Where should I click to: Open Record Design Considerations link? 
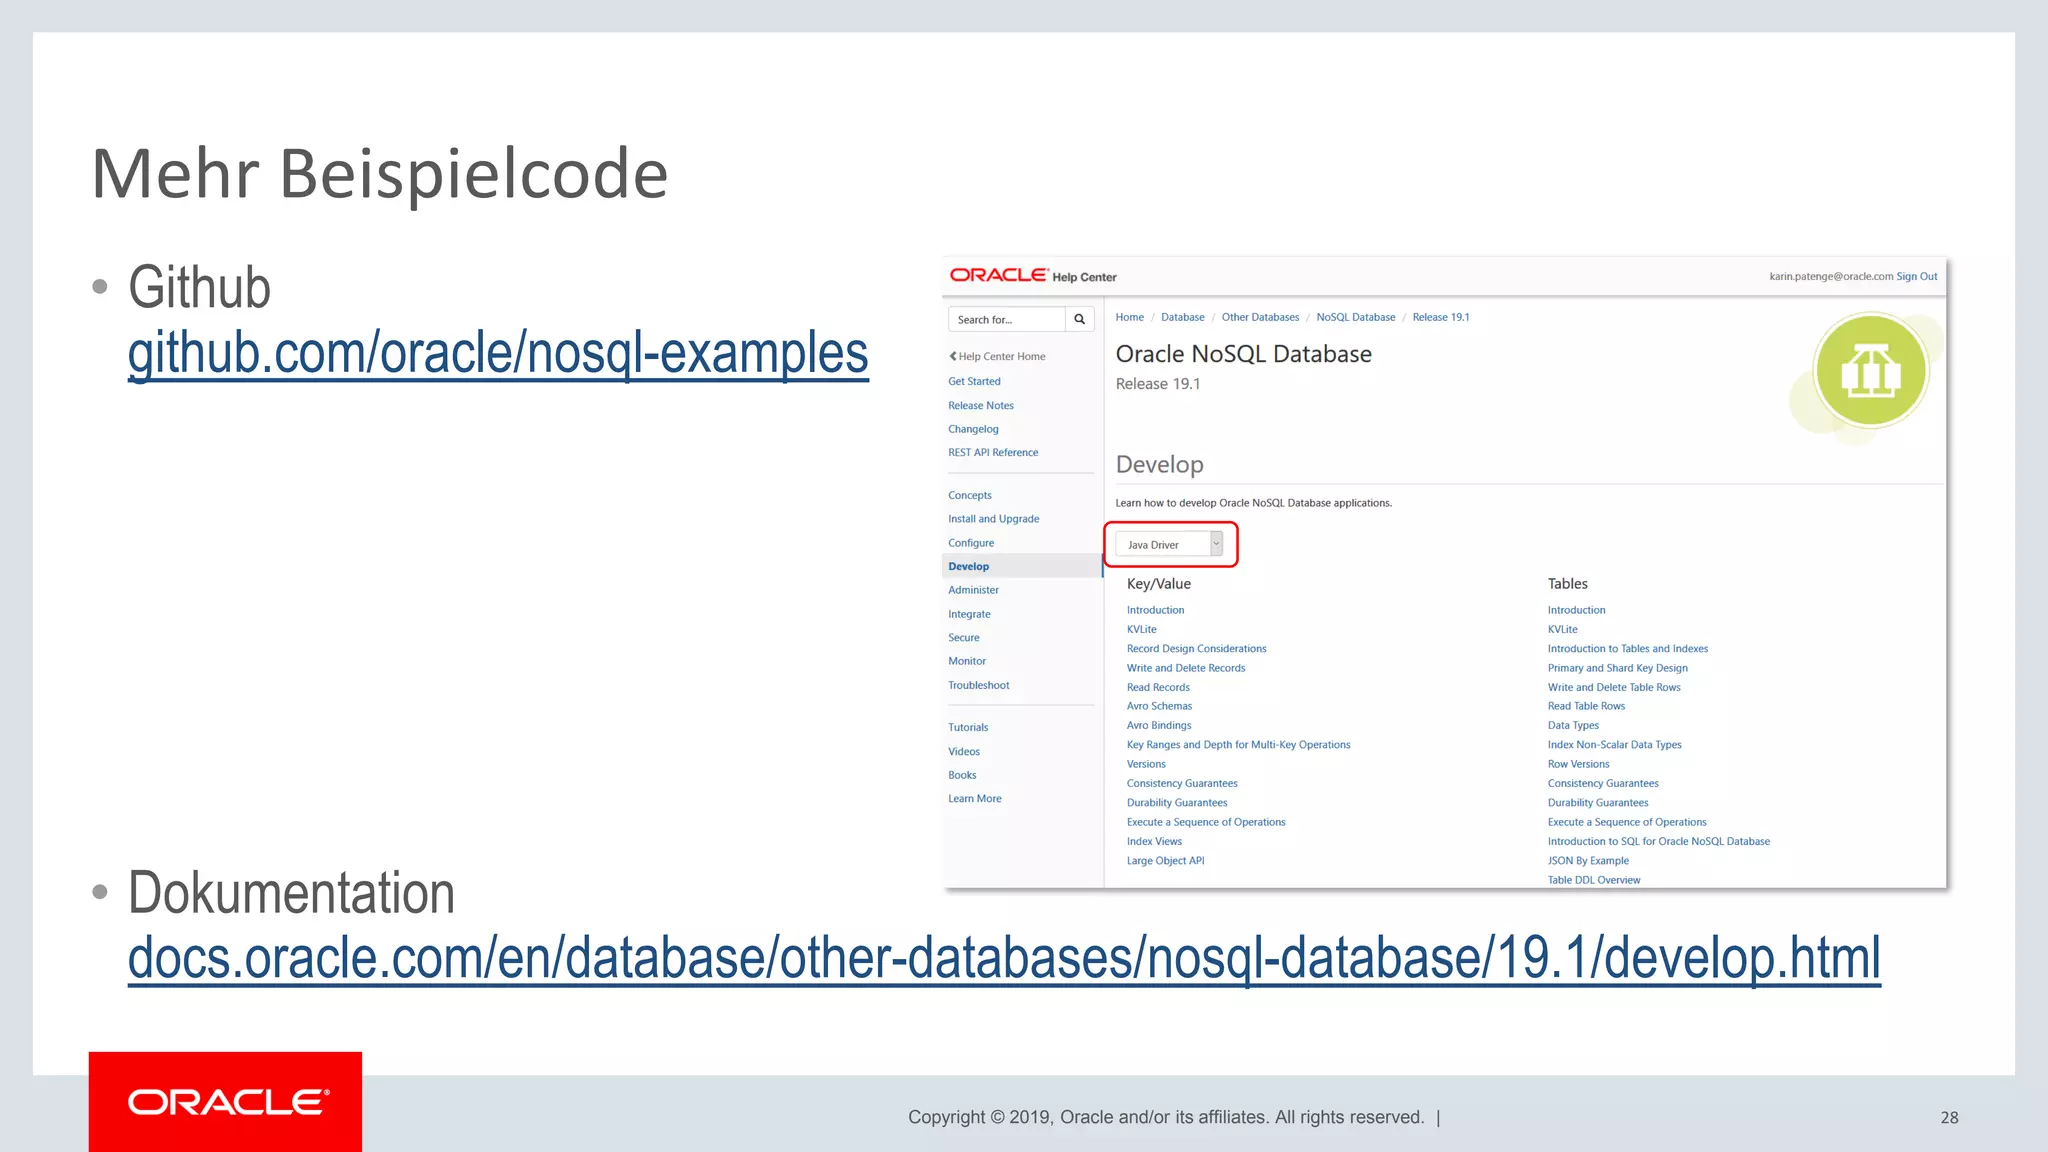(x=1197, y=648)
